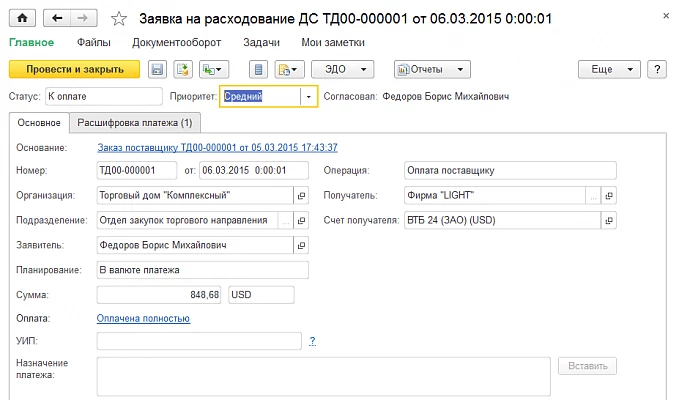679x400 pixels.
Task: Open the document structure list icon
Action: (x=259, y=69)
